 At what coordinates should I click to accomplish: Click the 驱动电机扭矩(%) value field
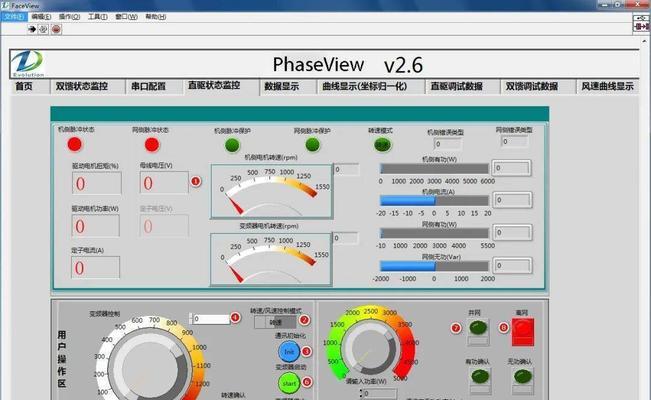(97, 183)
